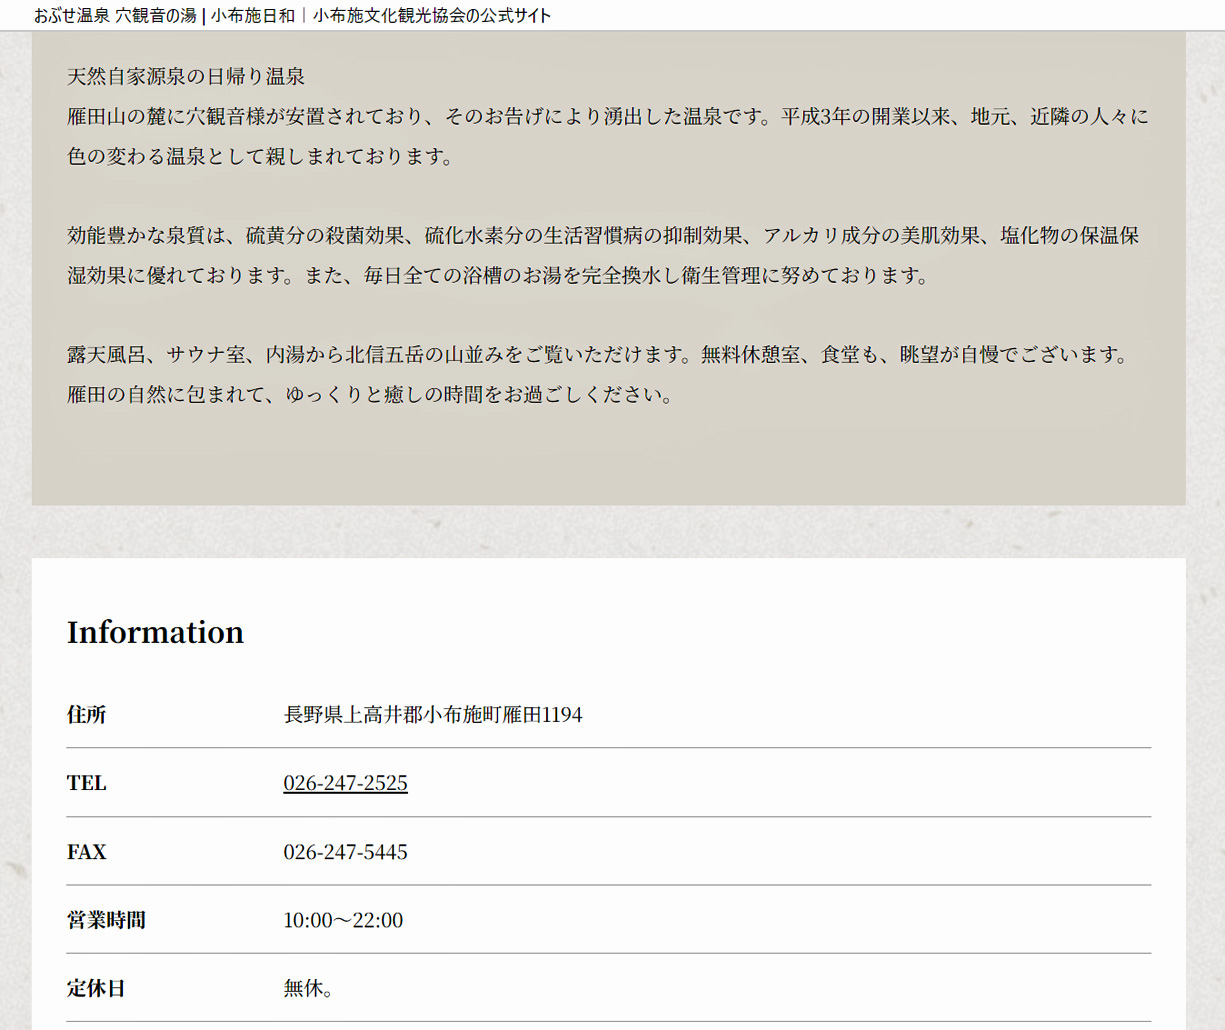Click the 定休日 row label
The height and width of the screenshot is (1030, 1225).
[x=96, y=988]
